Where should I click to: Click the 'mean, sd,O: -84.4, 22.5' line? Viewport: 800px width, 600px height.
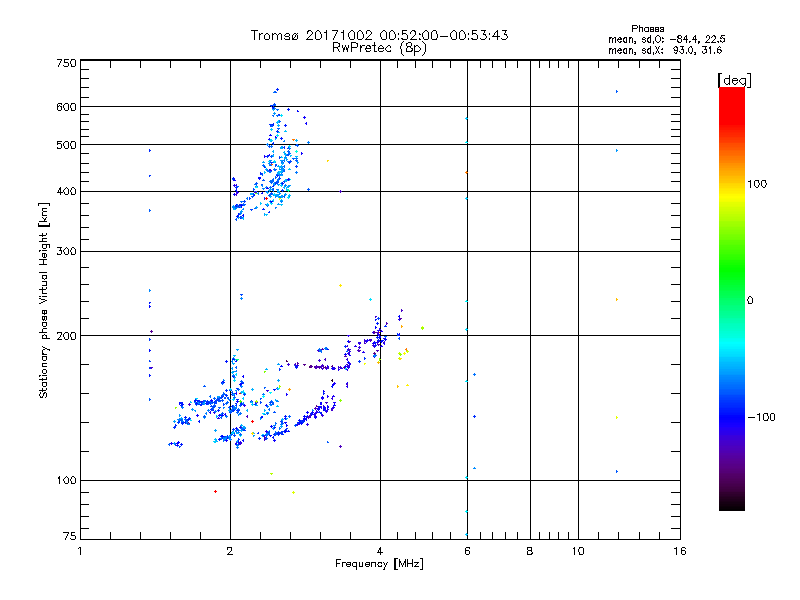(666, 39)
